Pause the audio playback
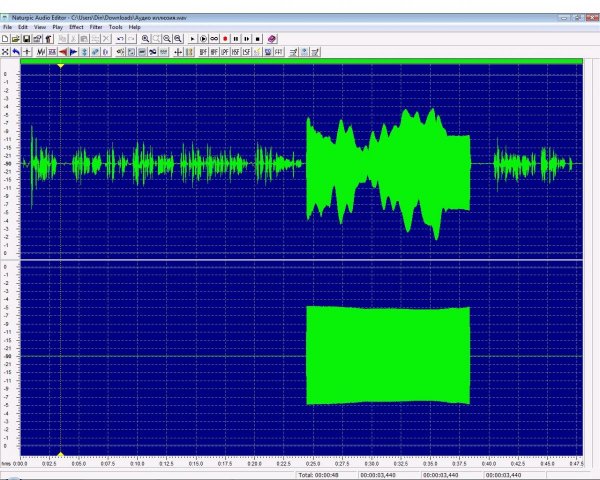Image resolution: width=600 pixels, height=480 pixels. tap(236, 39)
